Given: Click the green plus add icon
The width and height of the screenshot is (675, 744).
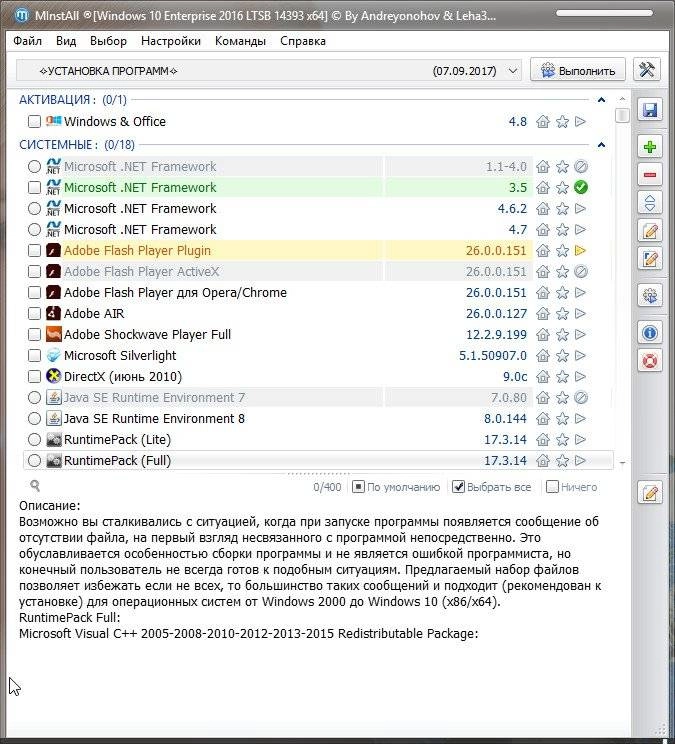Looking at the screenshot, I should [x=649, y=147].
